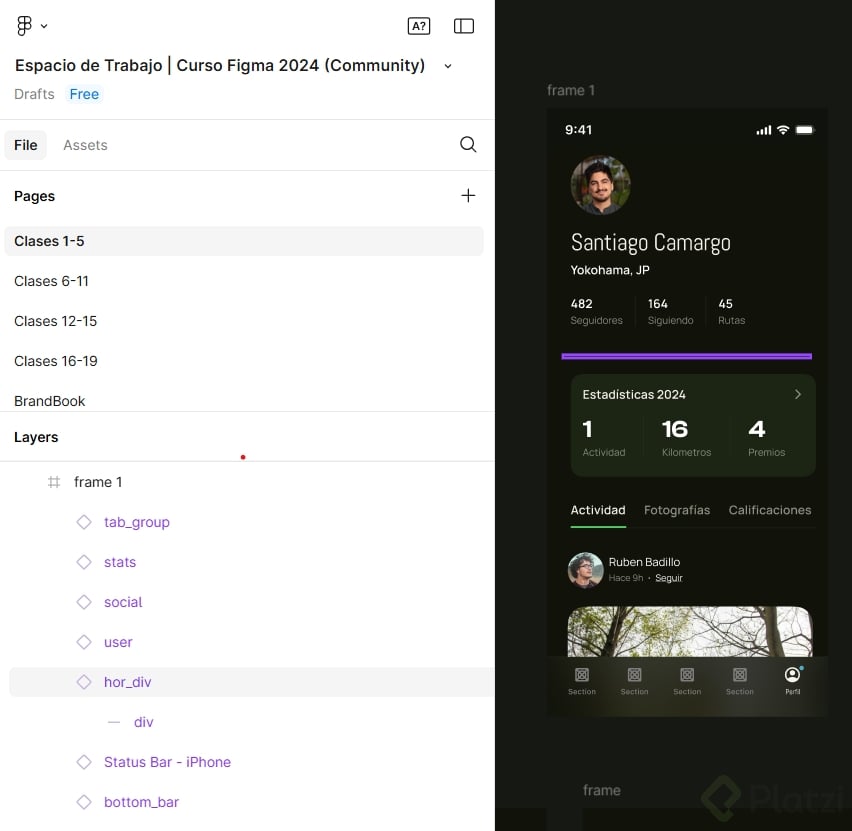Click the Drafts location link
Image resolution: width=852 pixels, height=831 pixels.
pyautogui.click(x=34, y=94)
